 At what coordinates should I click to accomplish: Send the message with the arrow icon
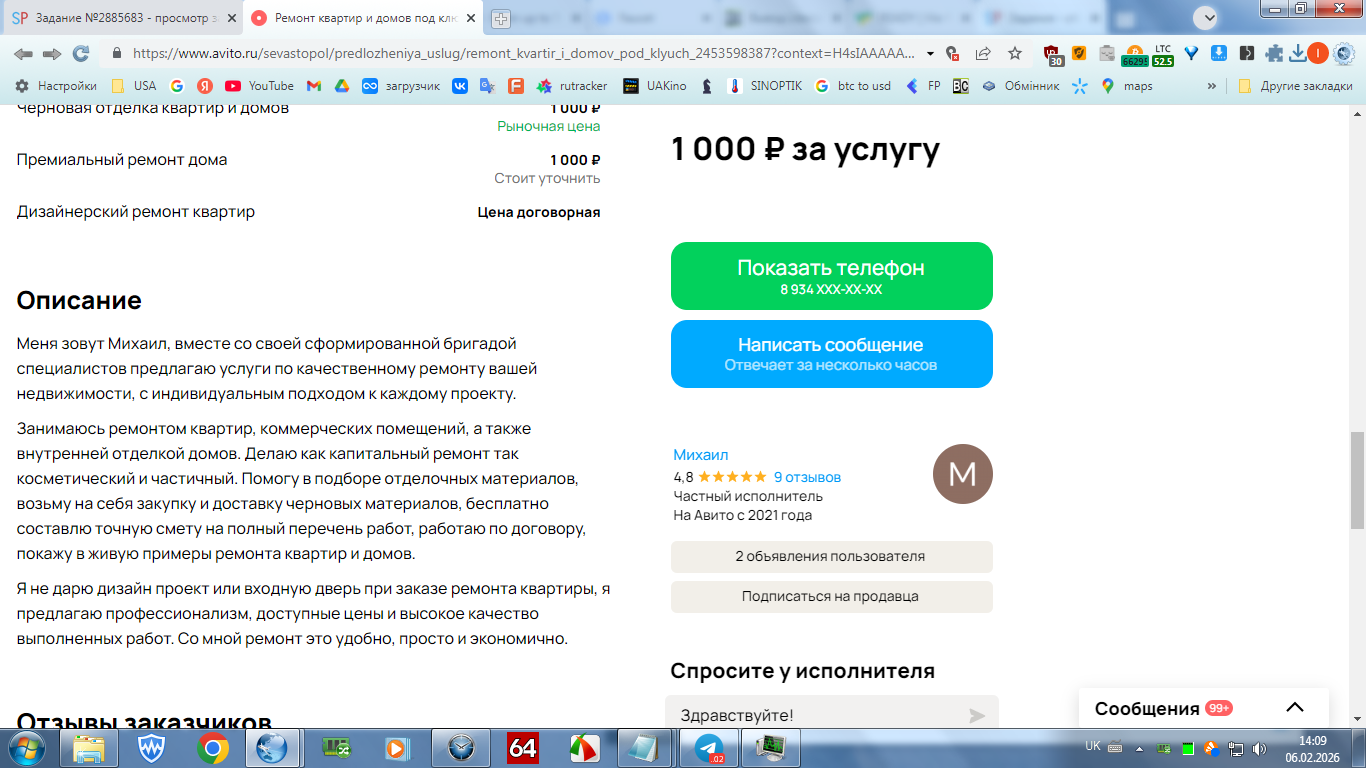(977, 716)
